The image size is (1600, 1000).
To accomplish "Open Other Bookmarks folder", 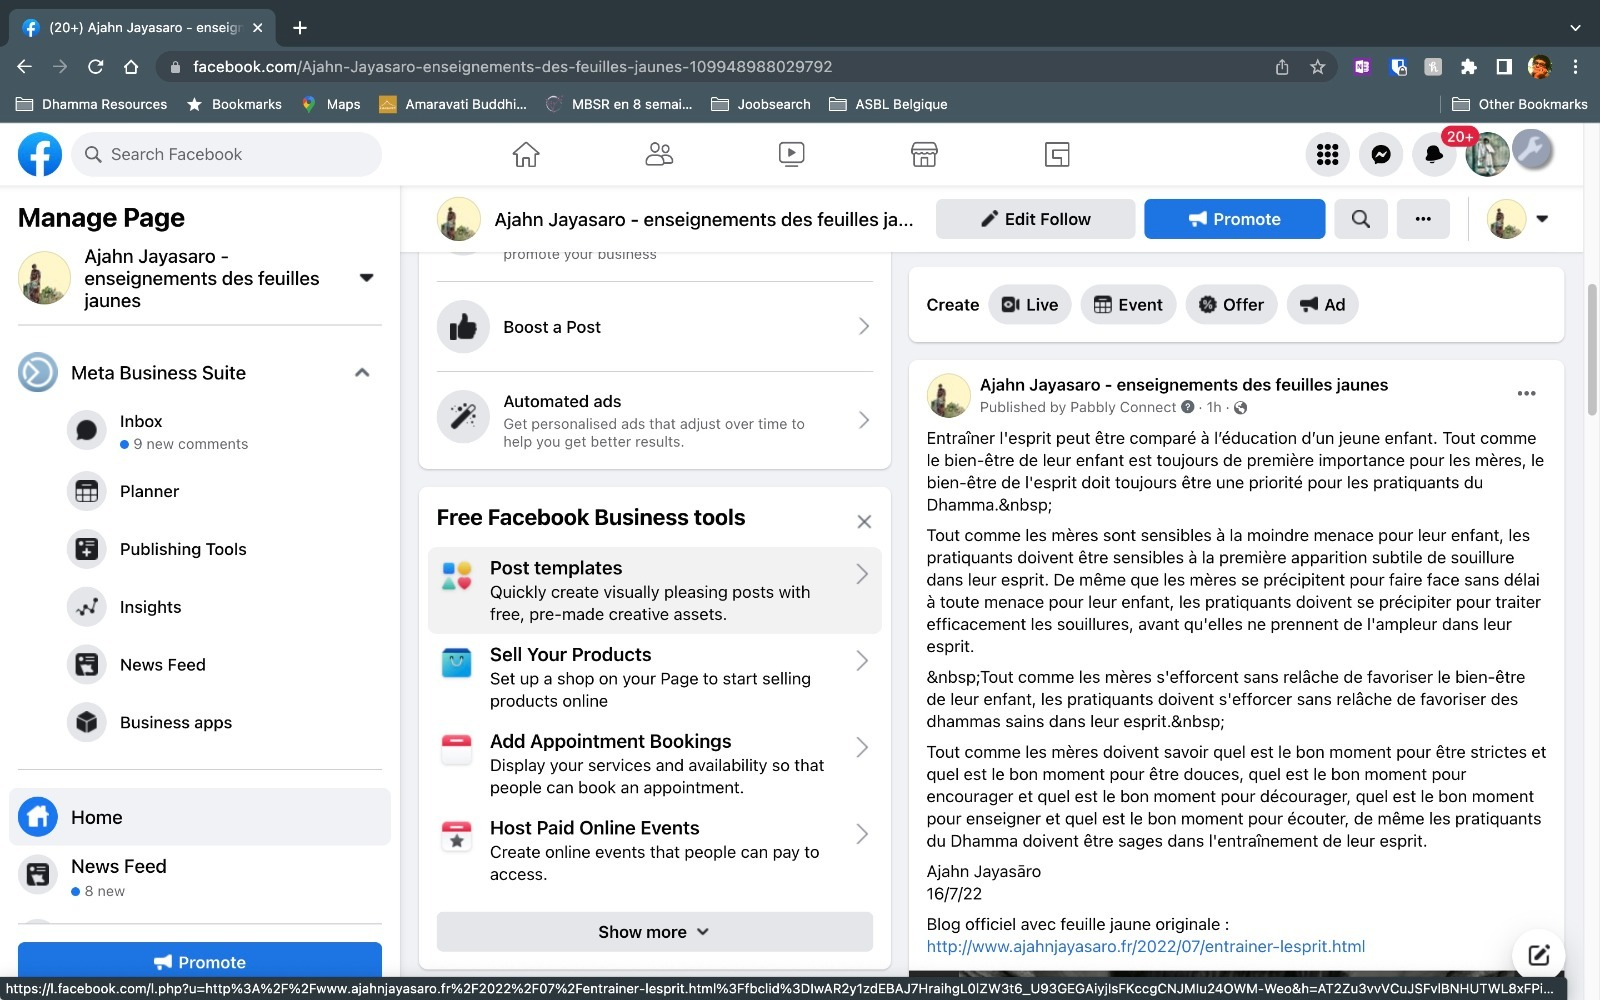I will pos(1519,104).
